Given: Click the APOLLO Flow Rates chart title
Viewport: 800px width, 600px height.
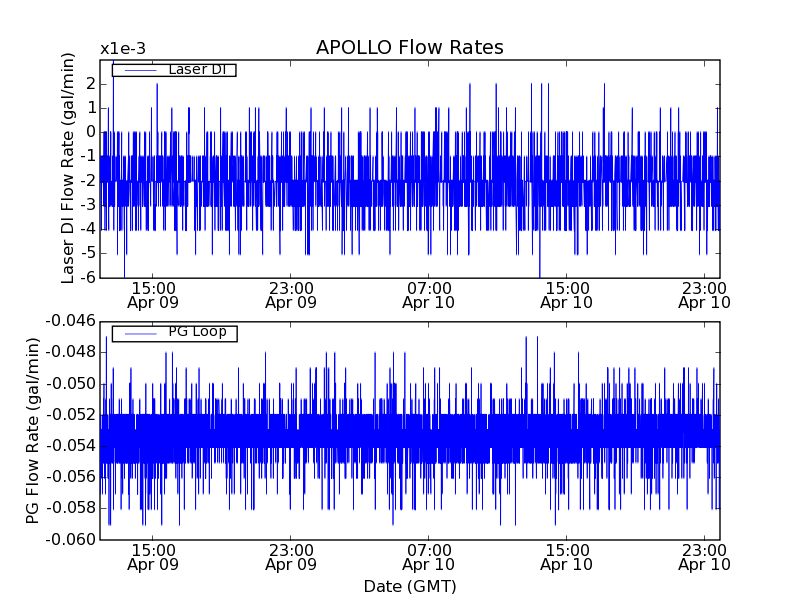Looking at the screenshot, I should click(x=409, y=48).
